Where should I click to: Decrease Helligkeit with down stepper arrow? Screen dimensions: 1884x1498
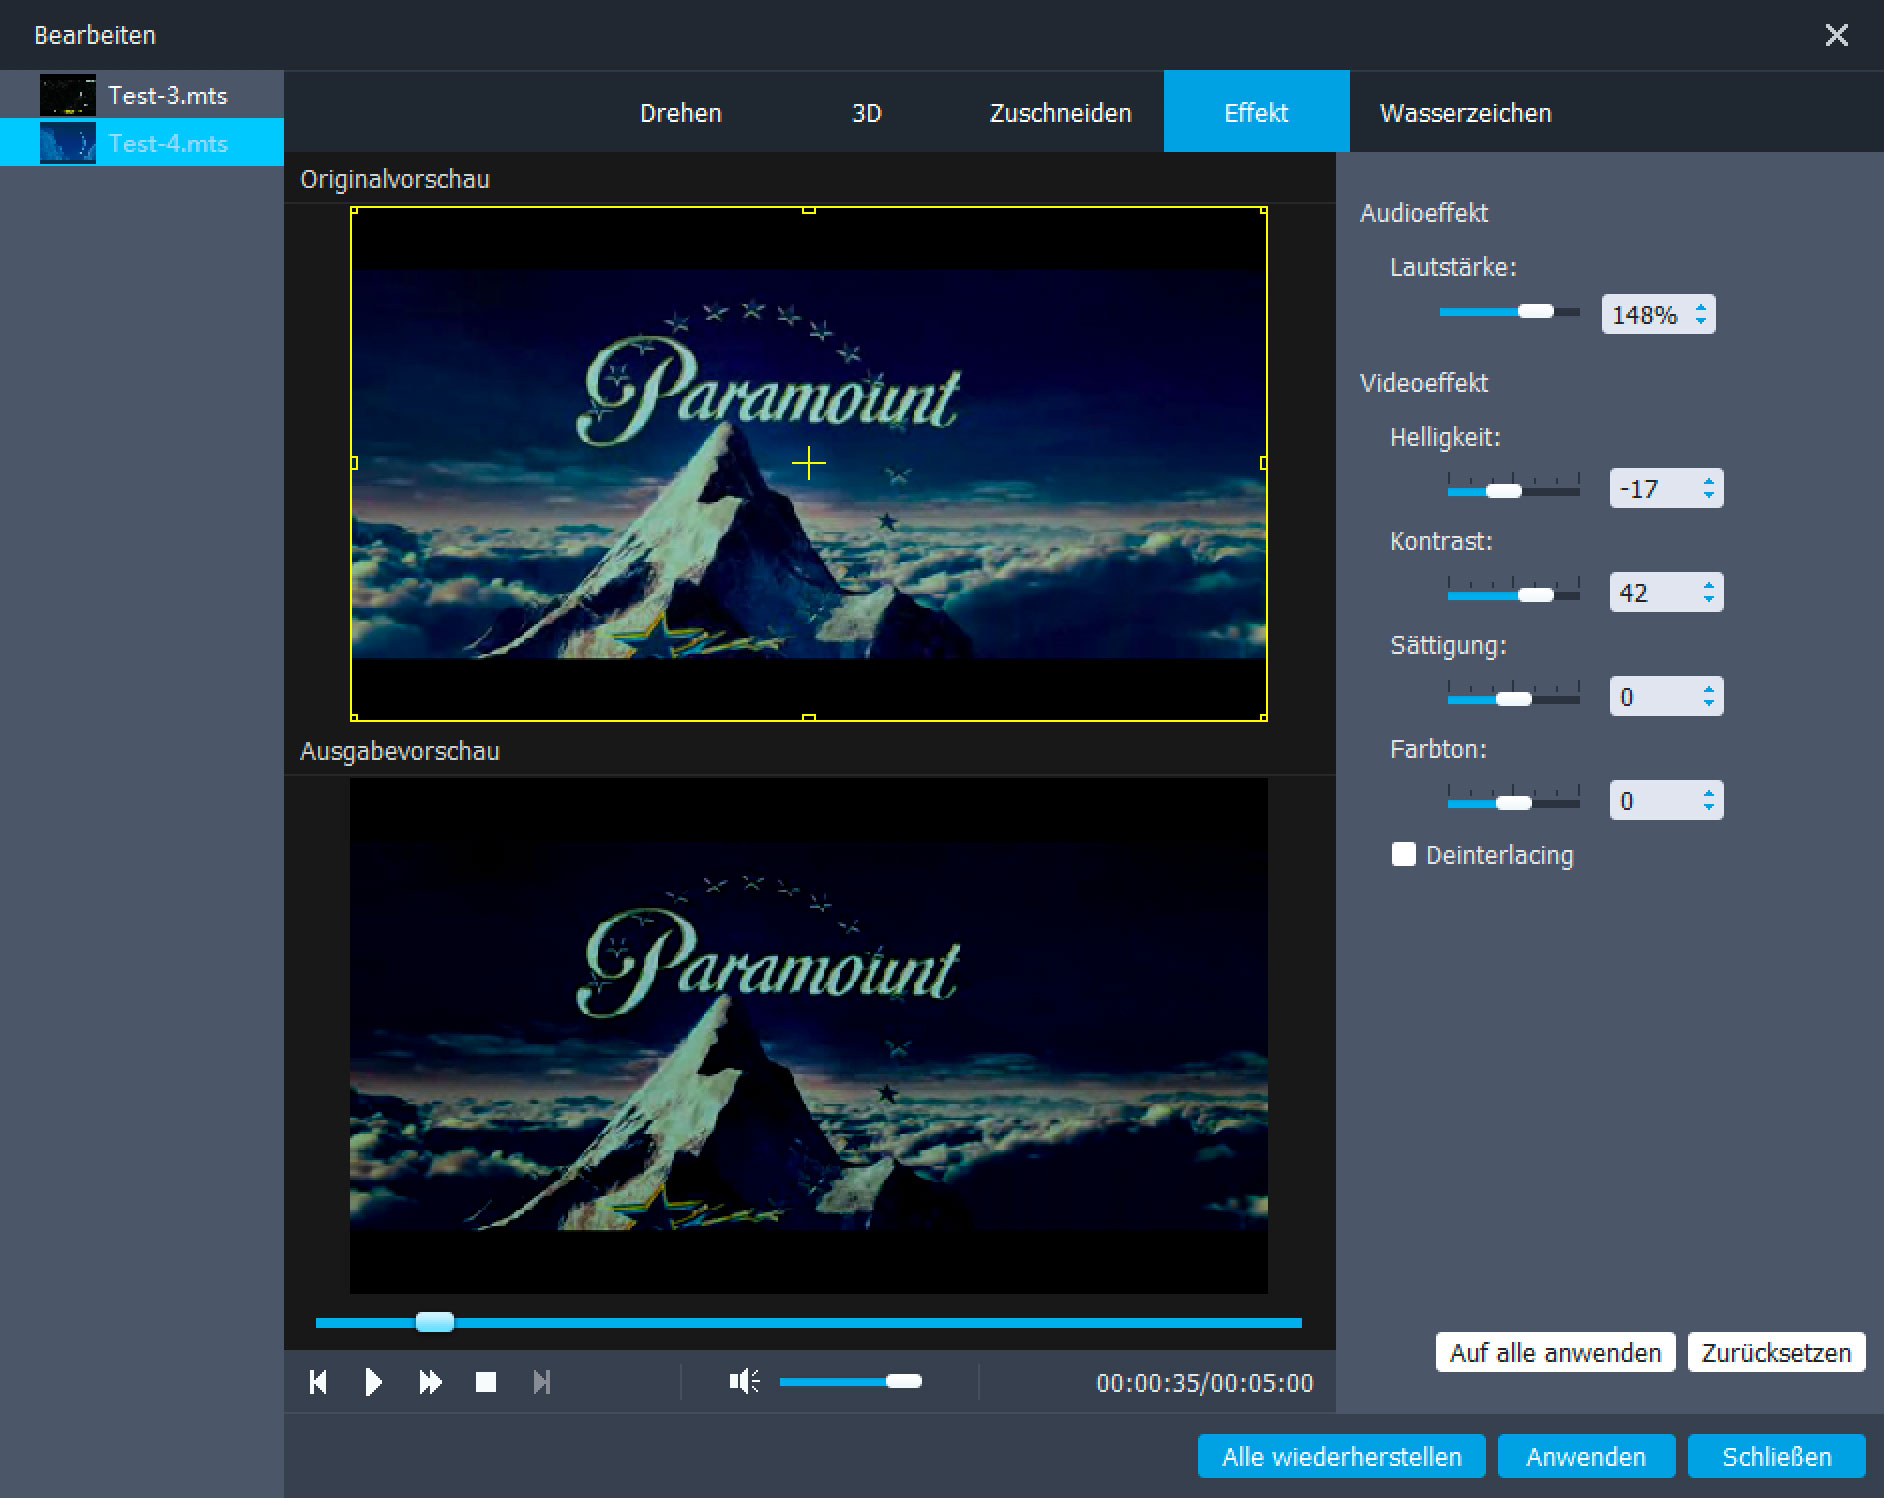1709,495
